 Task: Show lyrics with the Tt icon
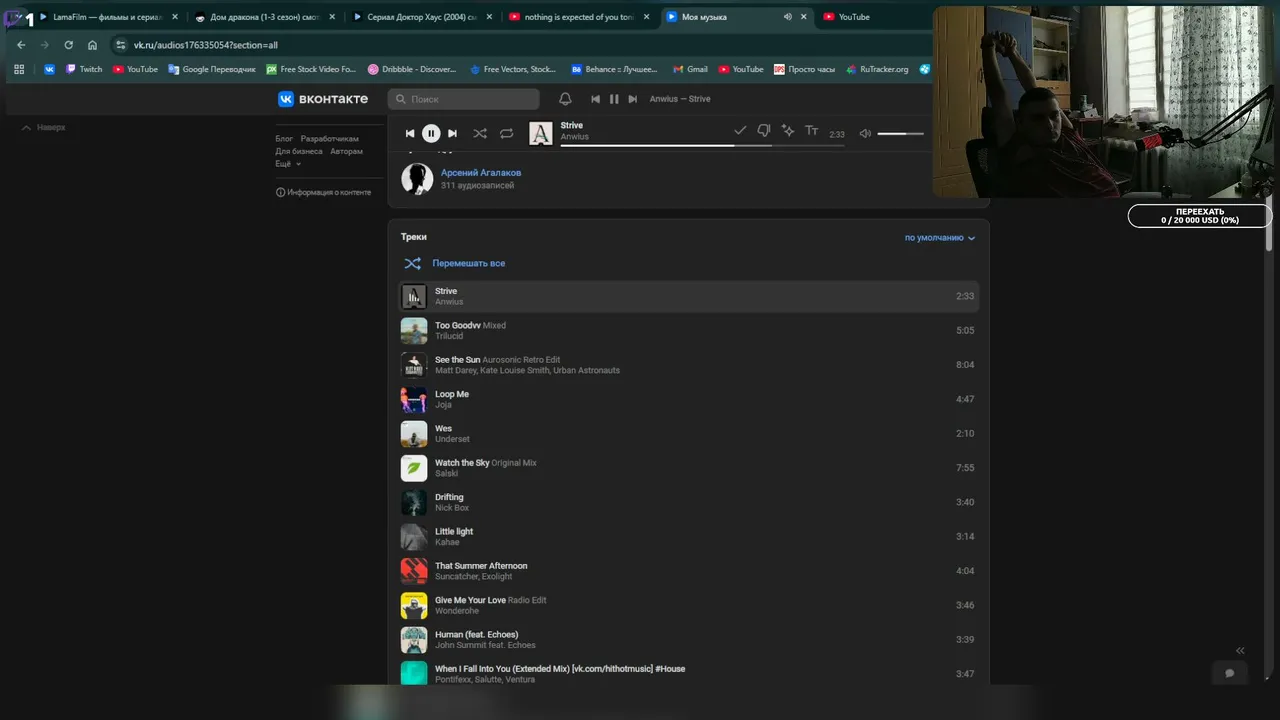(x=812, y=131)
